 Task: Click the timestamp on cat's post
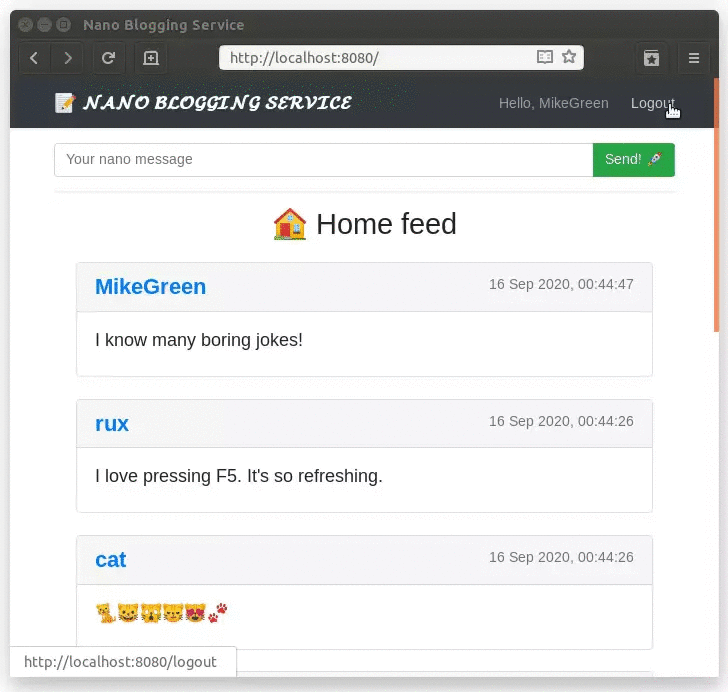click(561, 557)
